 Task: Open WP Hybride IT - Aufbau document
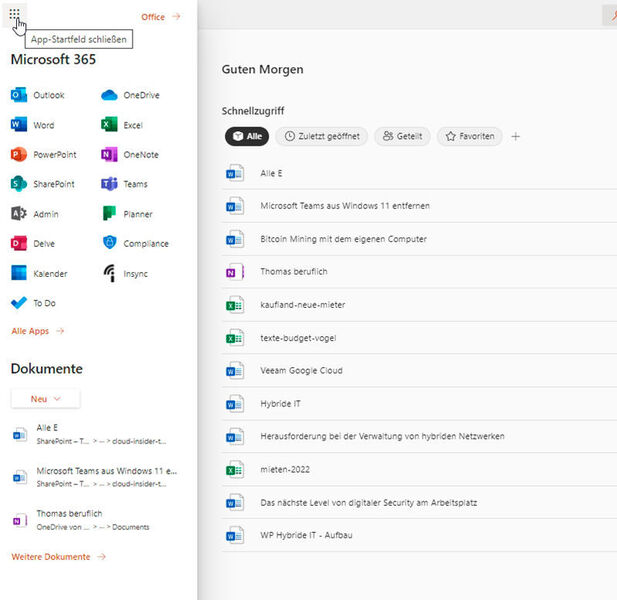point(419,535)
